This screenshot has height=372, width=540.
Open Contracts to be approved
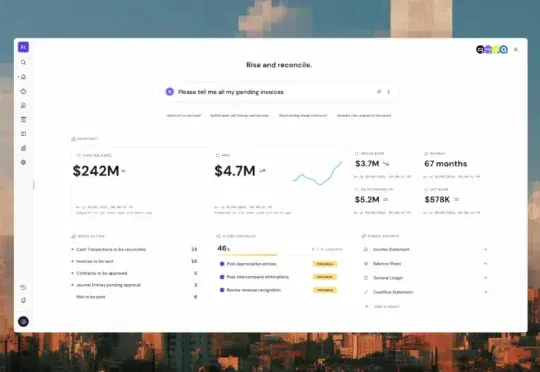pyautogui.click(x=134, y=273)
